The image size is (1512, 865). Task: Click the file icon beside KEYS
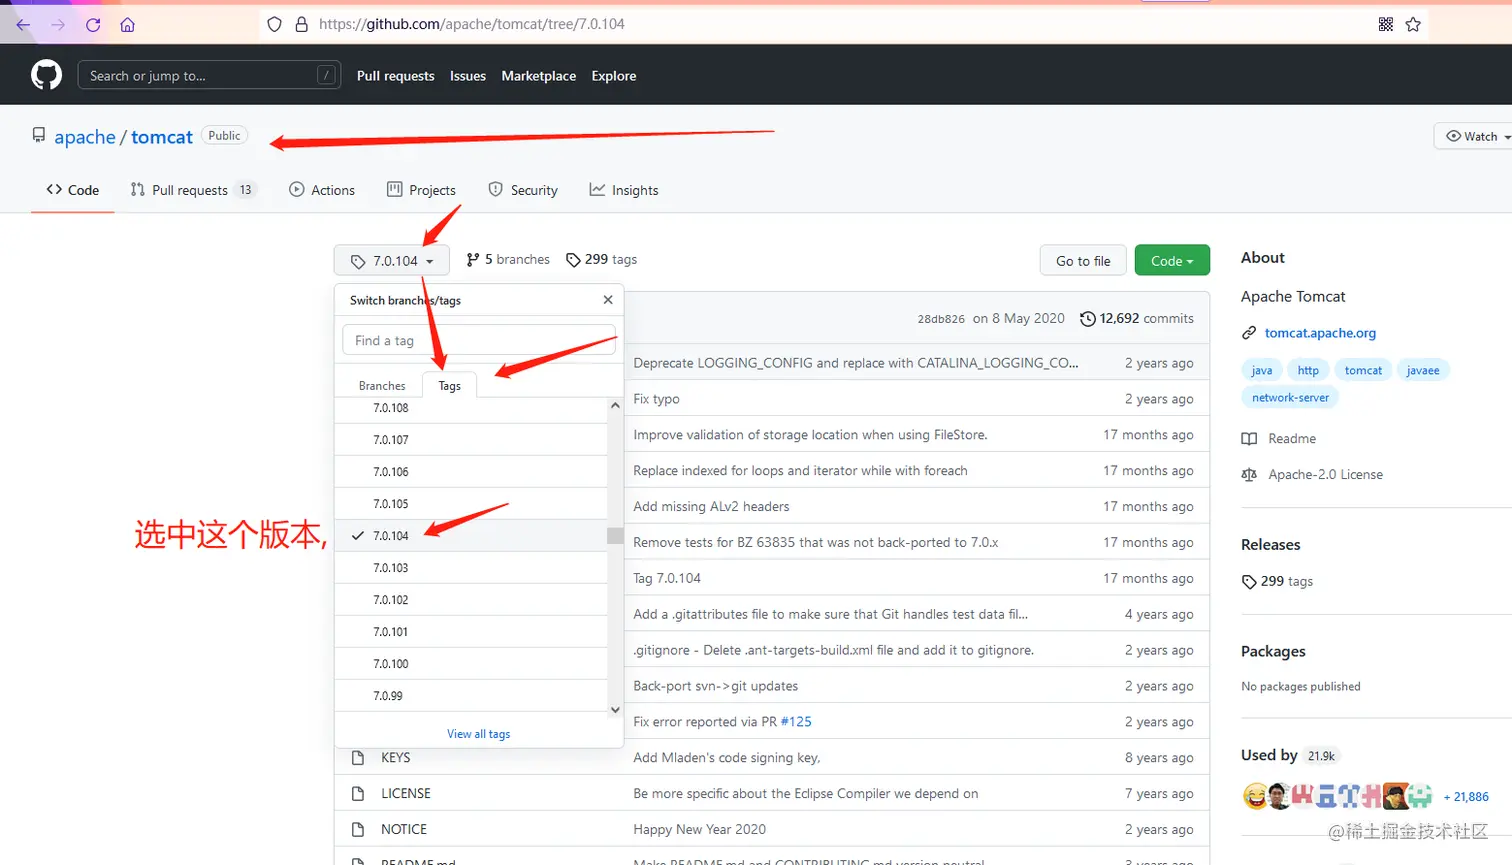pyautogui.click(x=358, y=758)
